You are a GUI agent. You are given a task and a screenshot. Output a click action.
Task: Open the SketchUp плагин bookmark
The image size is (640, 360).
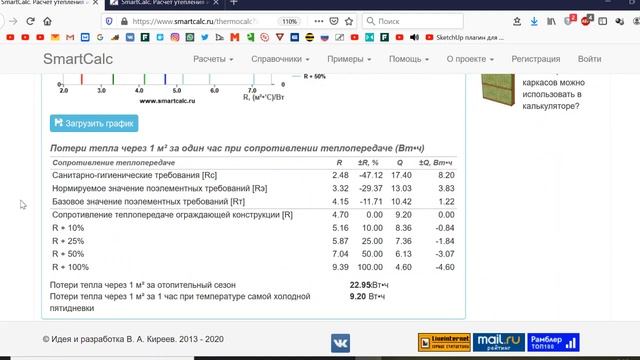pyautogui.click(x=464, y=37)
